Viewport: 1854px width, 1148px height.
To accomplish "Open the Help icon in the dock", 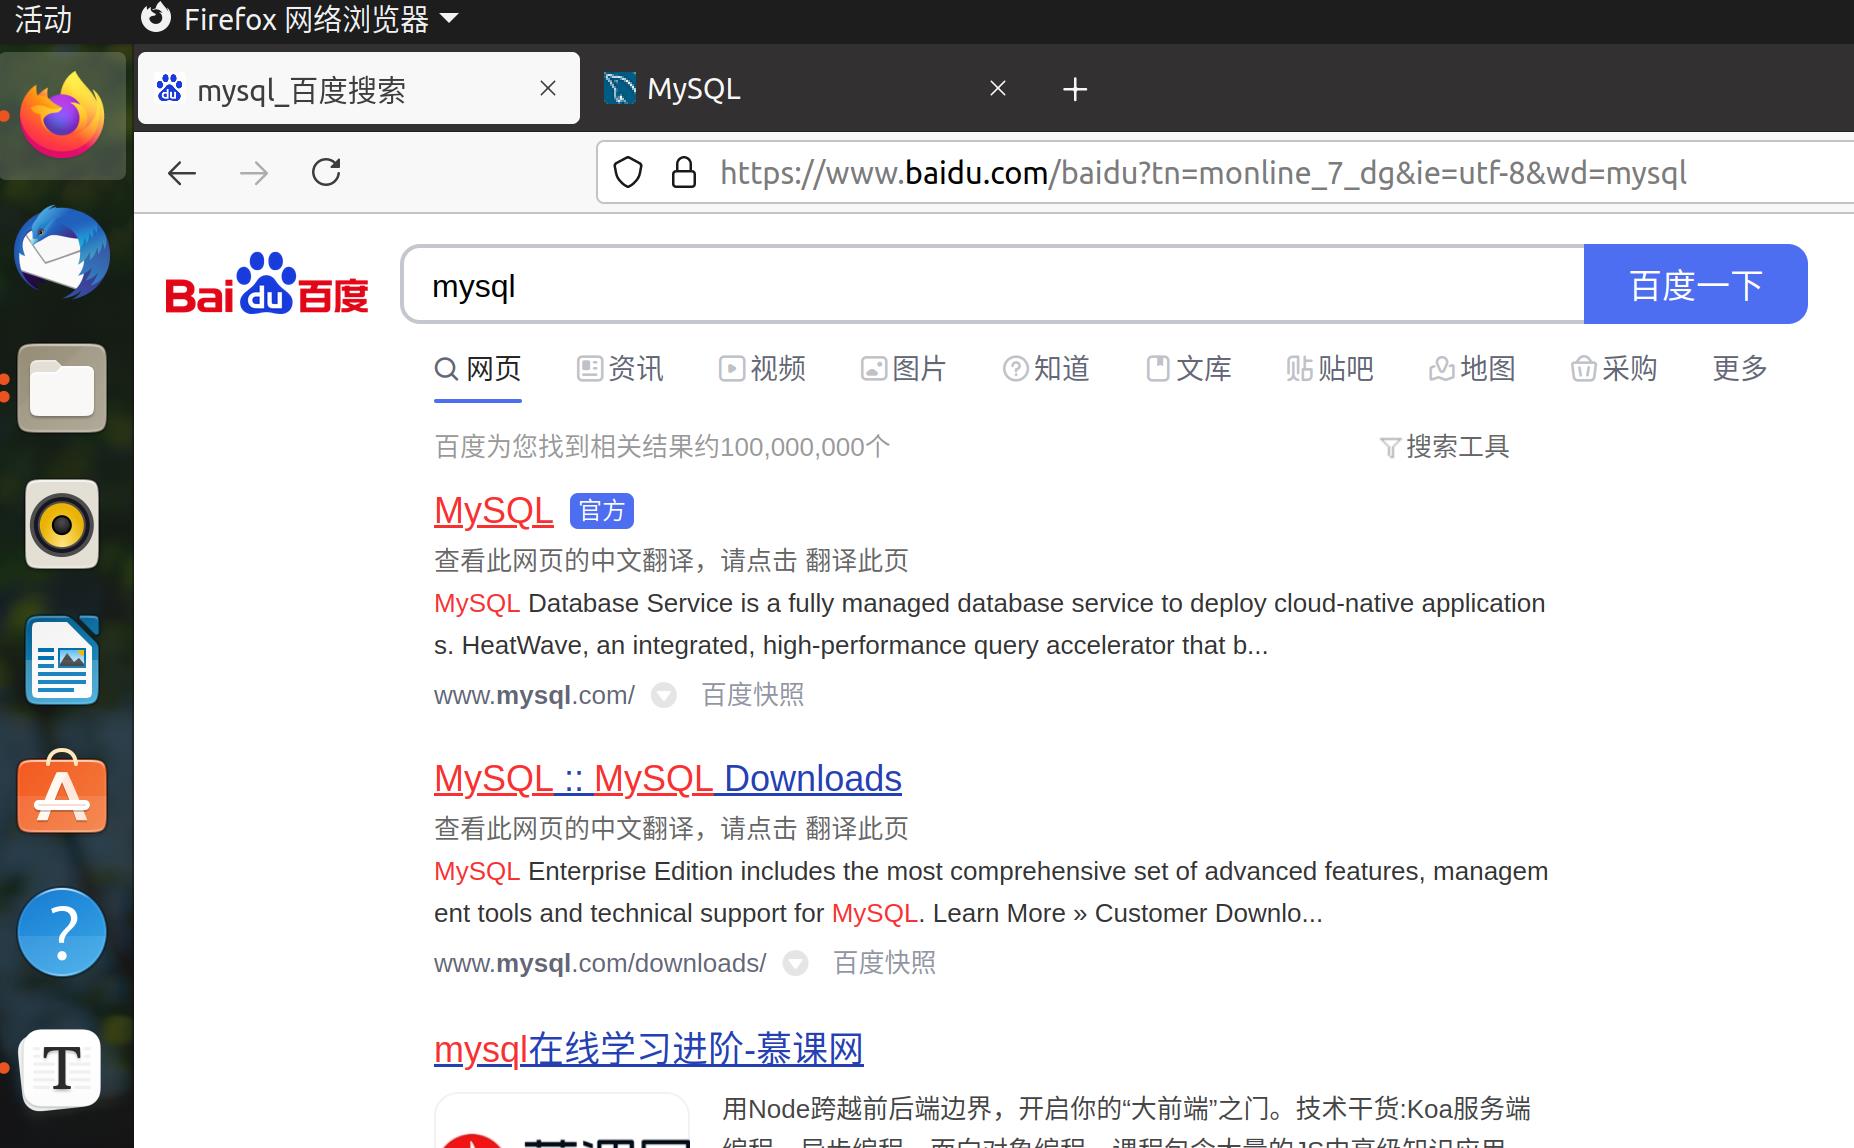I will point(62,932).
